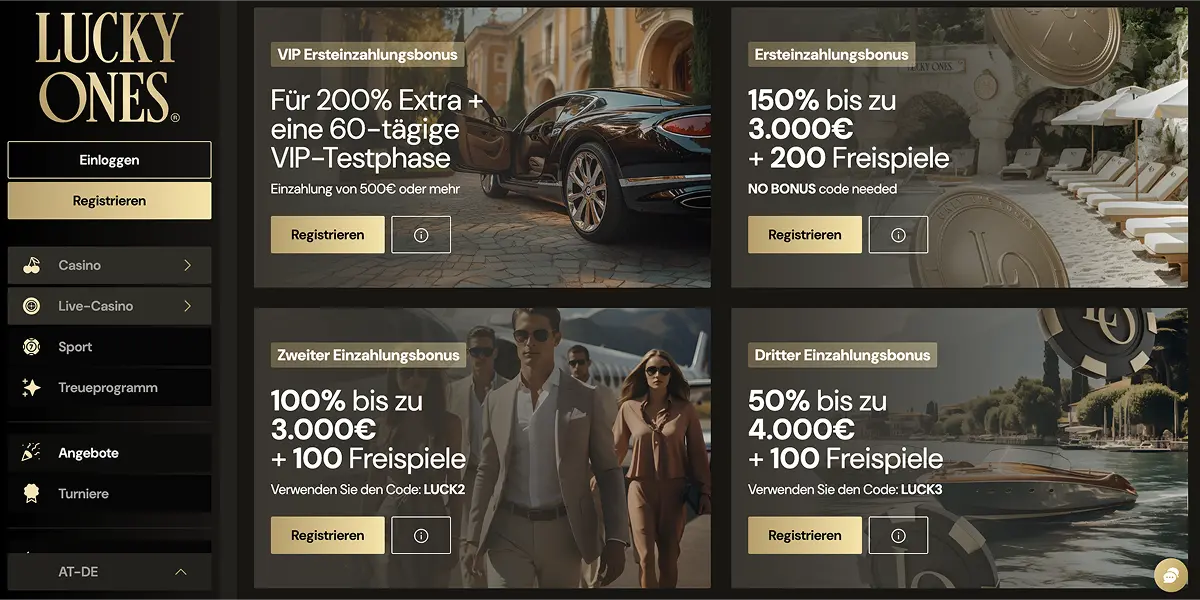Screen dimensions: 1200x600
Task: Click the sidebar Registrieren button
Action: click(x=110, y=200)
